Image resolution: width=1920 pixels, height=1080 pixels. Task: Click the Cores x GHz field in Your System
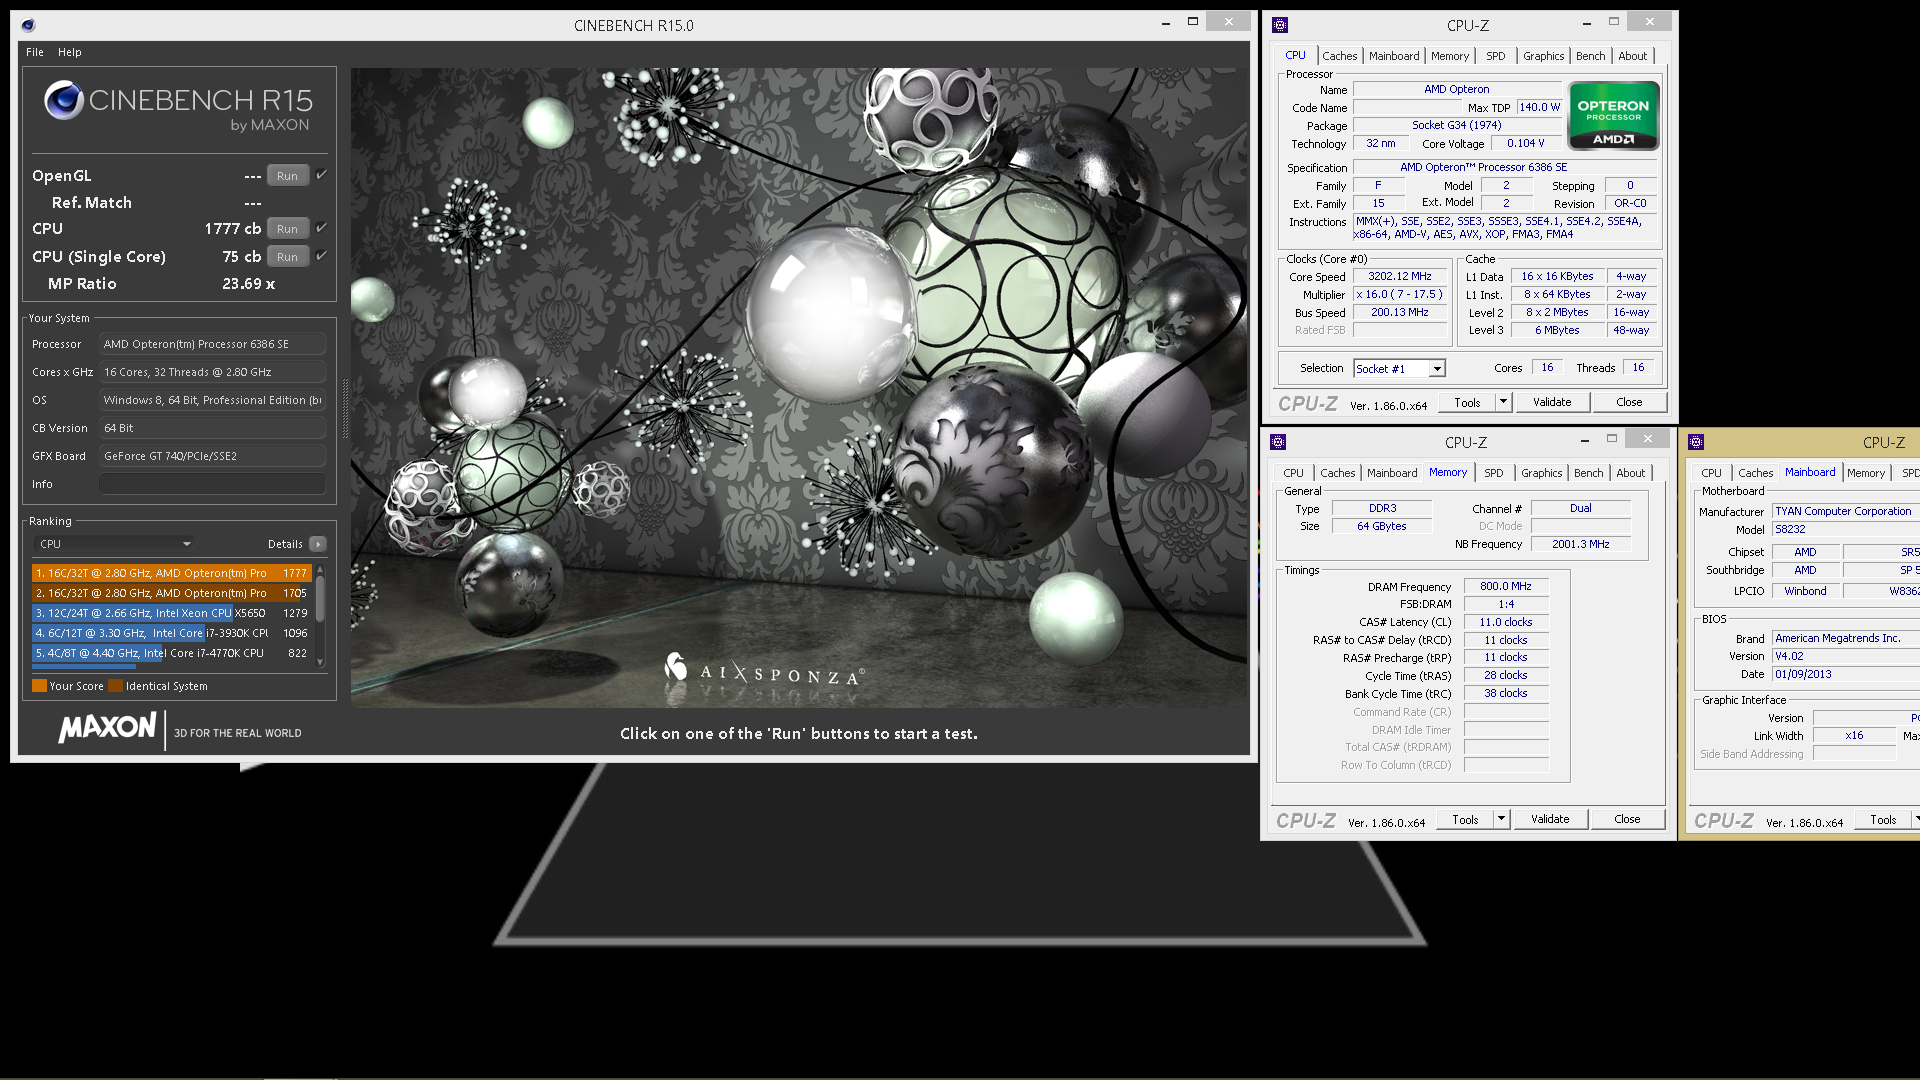pyautogui.click(x=212, y=372)
